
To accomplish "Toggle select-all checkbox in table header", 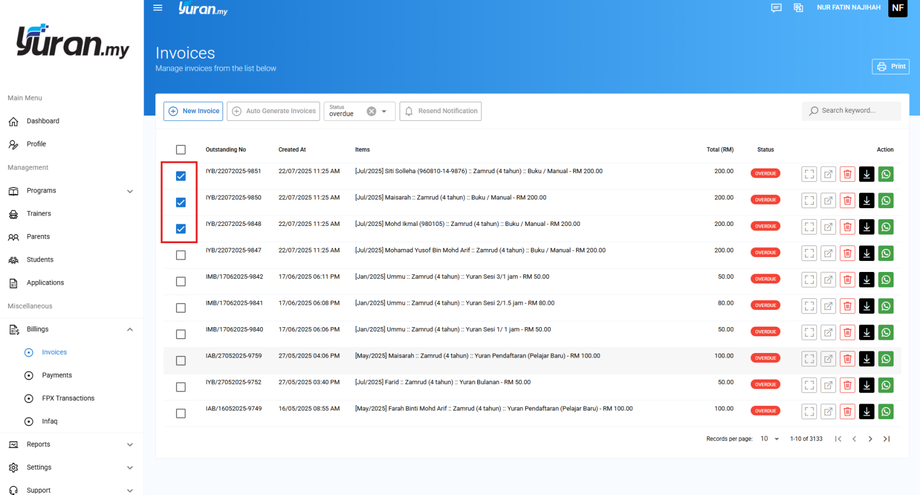I will pos(181,150).
